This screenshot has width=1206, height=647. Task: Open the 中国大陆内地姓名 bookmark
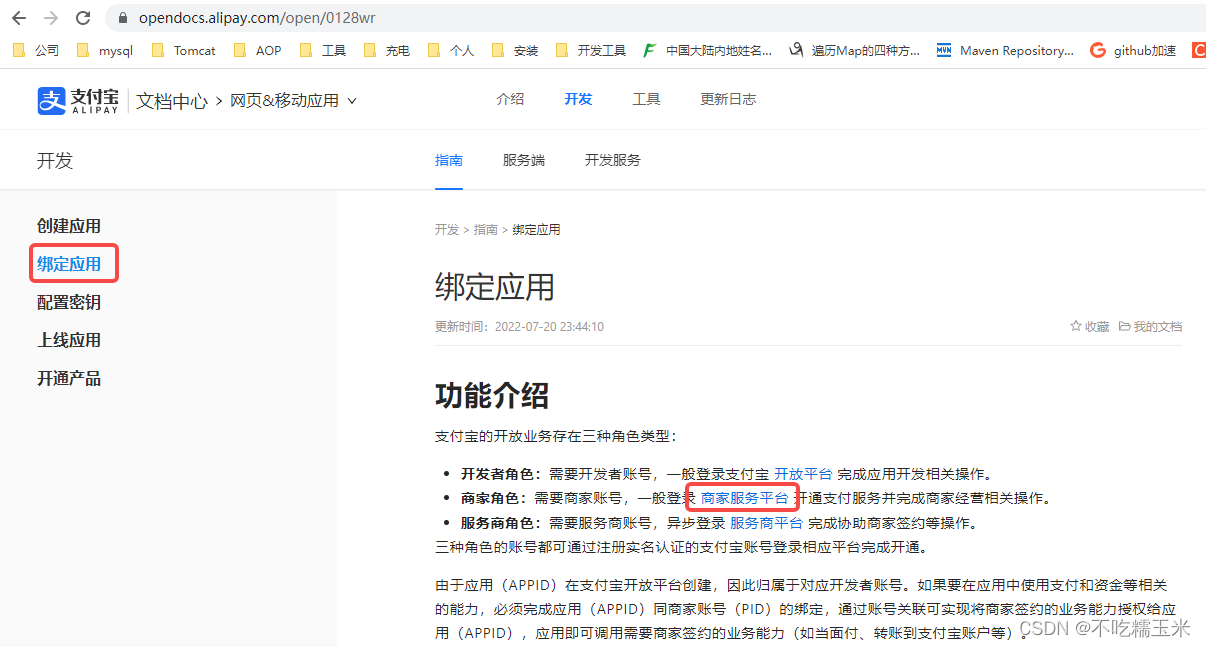pyautogui.click(x=707, y=50)
